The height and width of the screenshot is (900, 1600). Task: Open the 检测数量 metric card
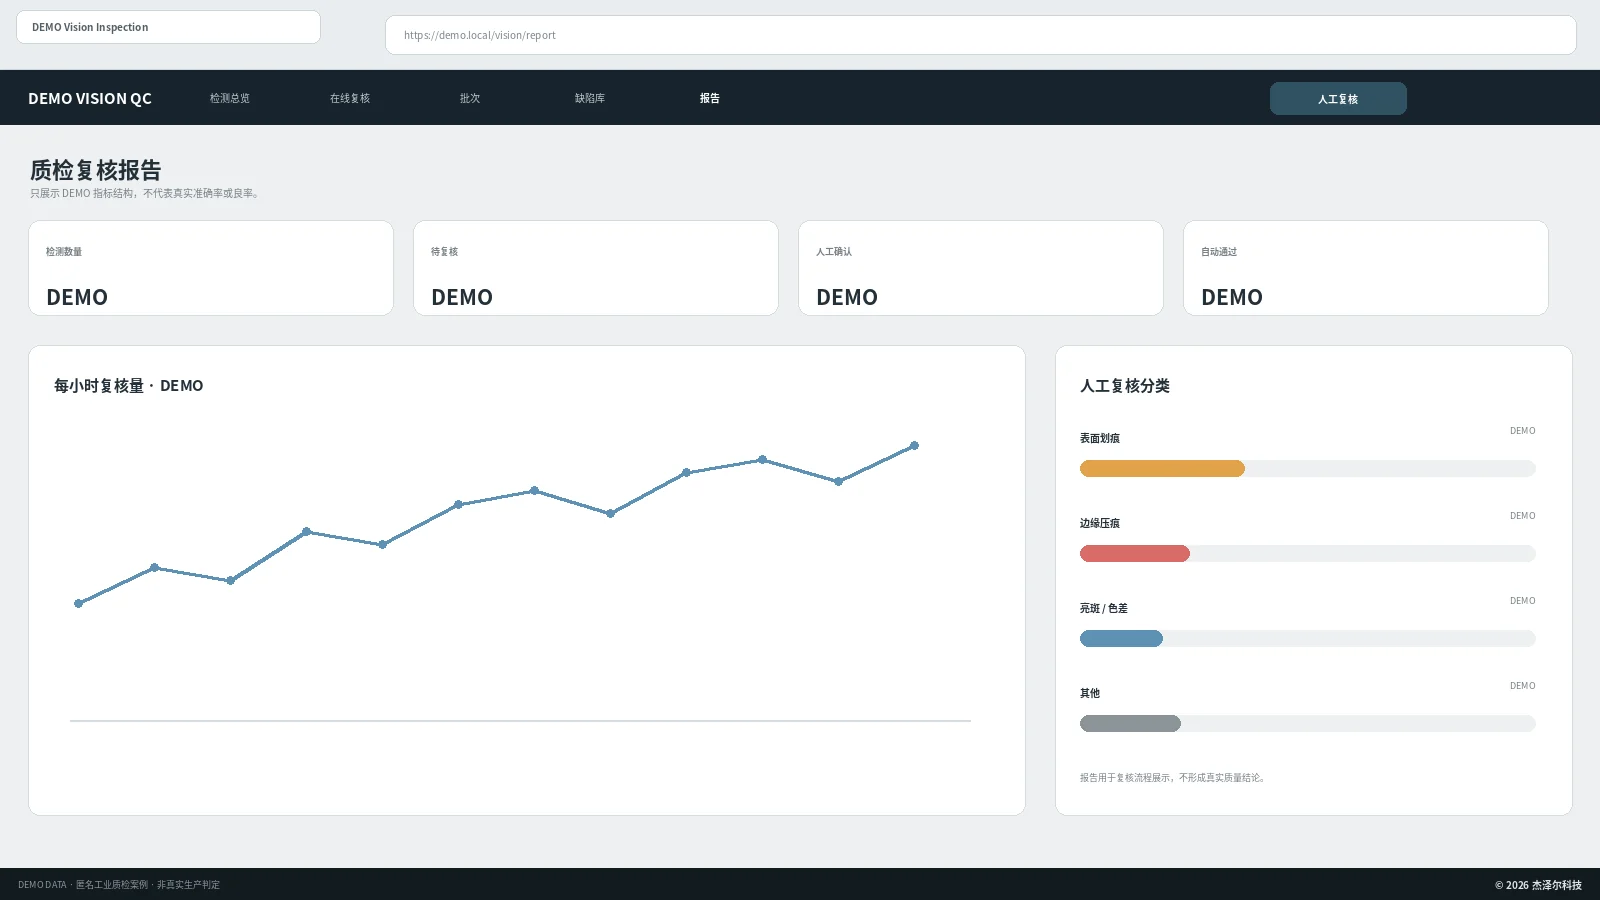[x=211, y=268]
